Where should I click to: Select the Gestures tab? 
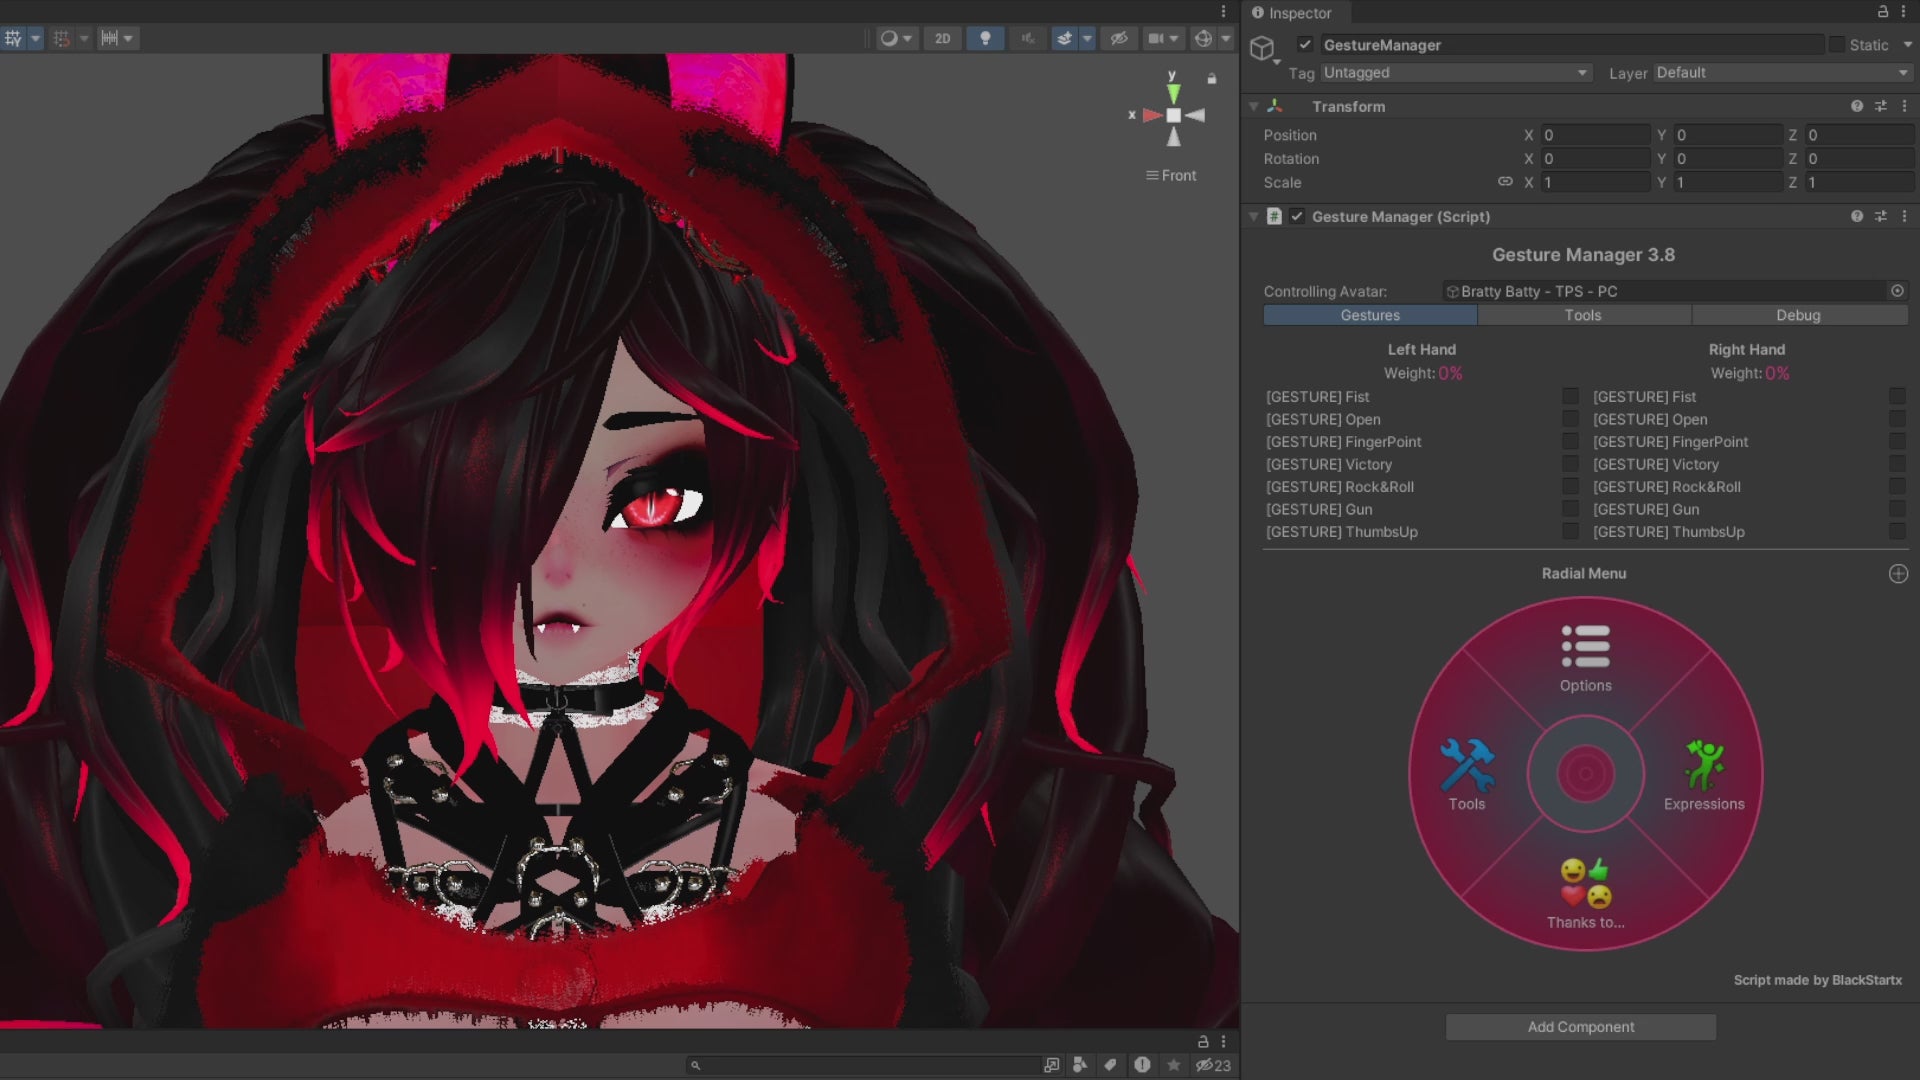click(x=1370, y=315)
